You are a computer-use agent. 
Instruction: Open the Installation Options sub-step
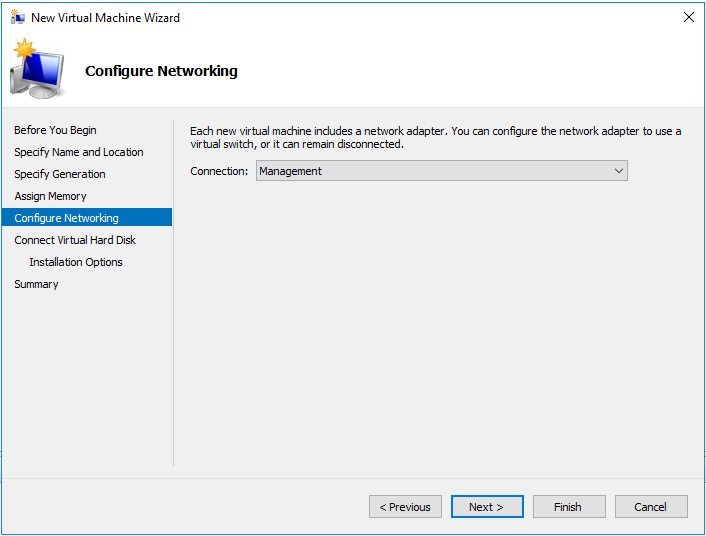(76, 262)
